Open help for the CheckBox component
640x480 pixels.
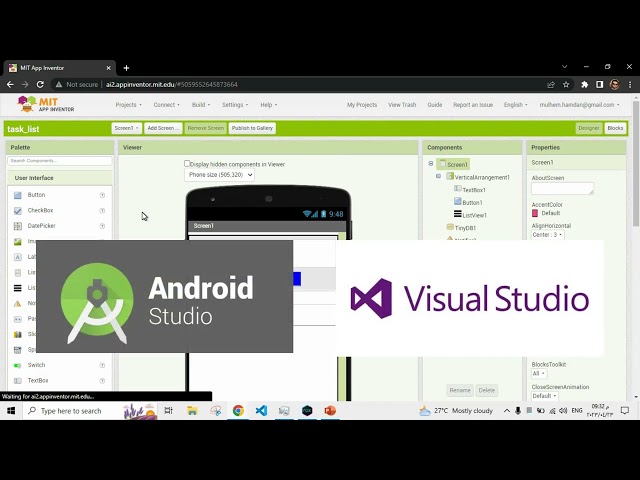coord(102,211)
